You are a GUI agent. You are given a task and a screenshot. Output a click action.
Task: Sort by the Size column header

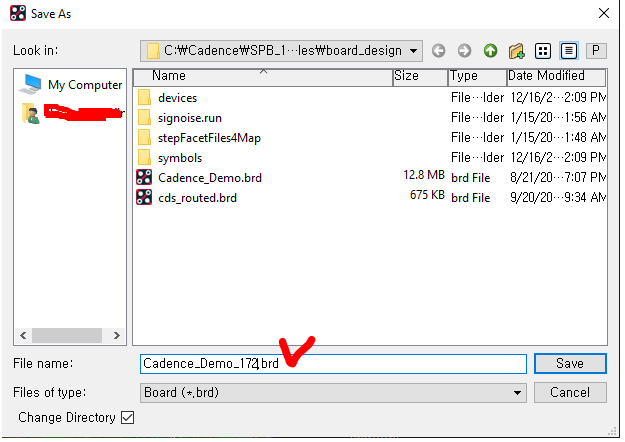pos(420,77)
